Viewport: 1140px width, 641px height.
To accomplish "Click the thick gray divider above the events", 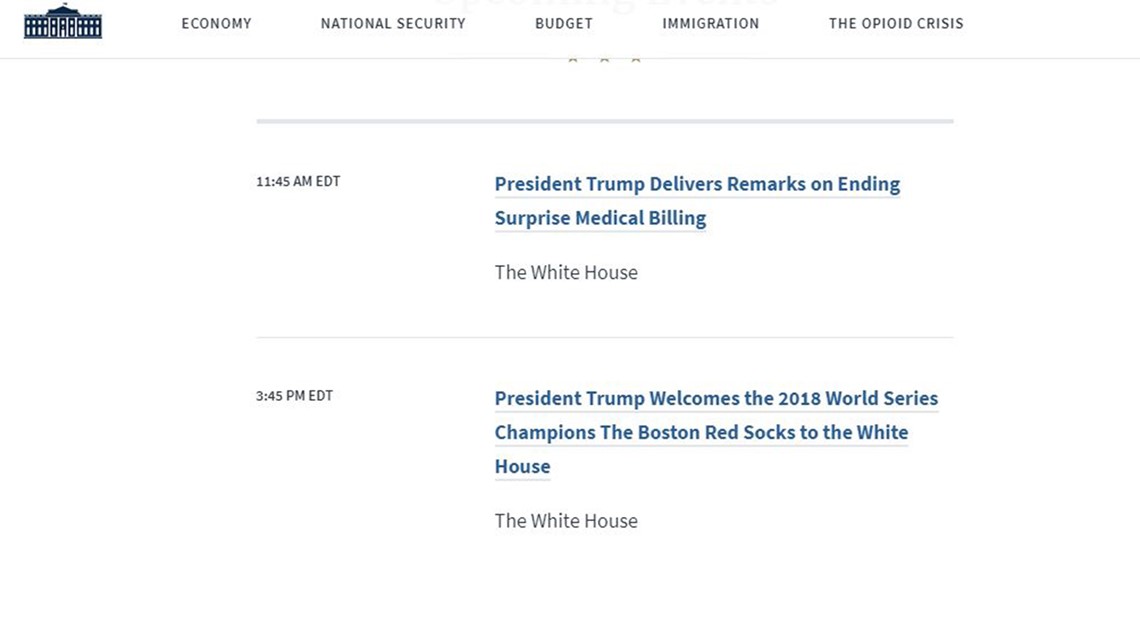I will [605, 121].
